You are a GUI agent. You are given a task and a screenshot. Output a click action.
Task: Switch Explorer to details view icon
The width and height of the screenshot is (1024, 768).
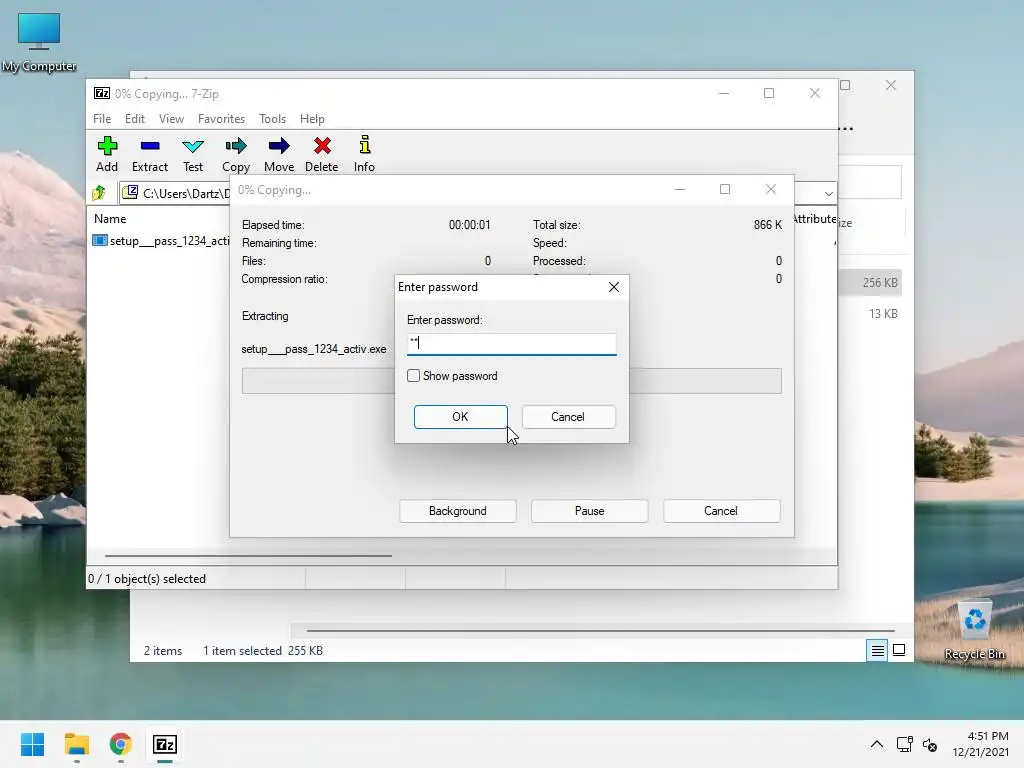click(x=877, y=650)
